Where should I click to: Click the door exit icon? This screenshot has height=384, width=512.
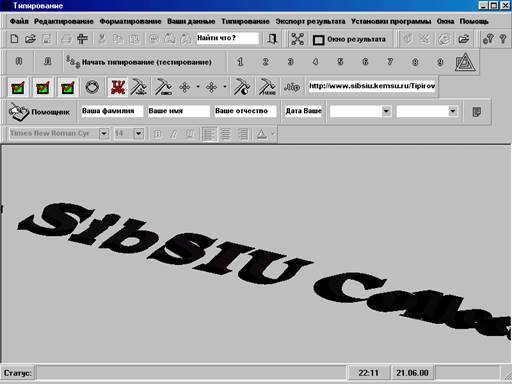[x=272, y=39]
